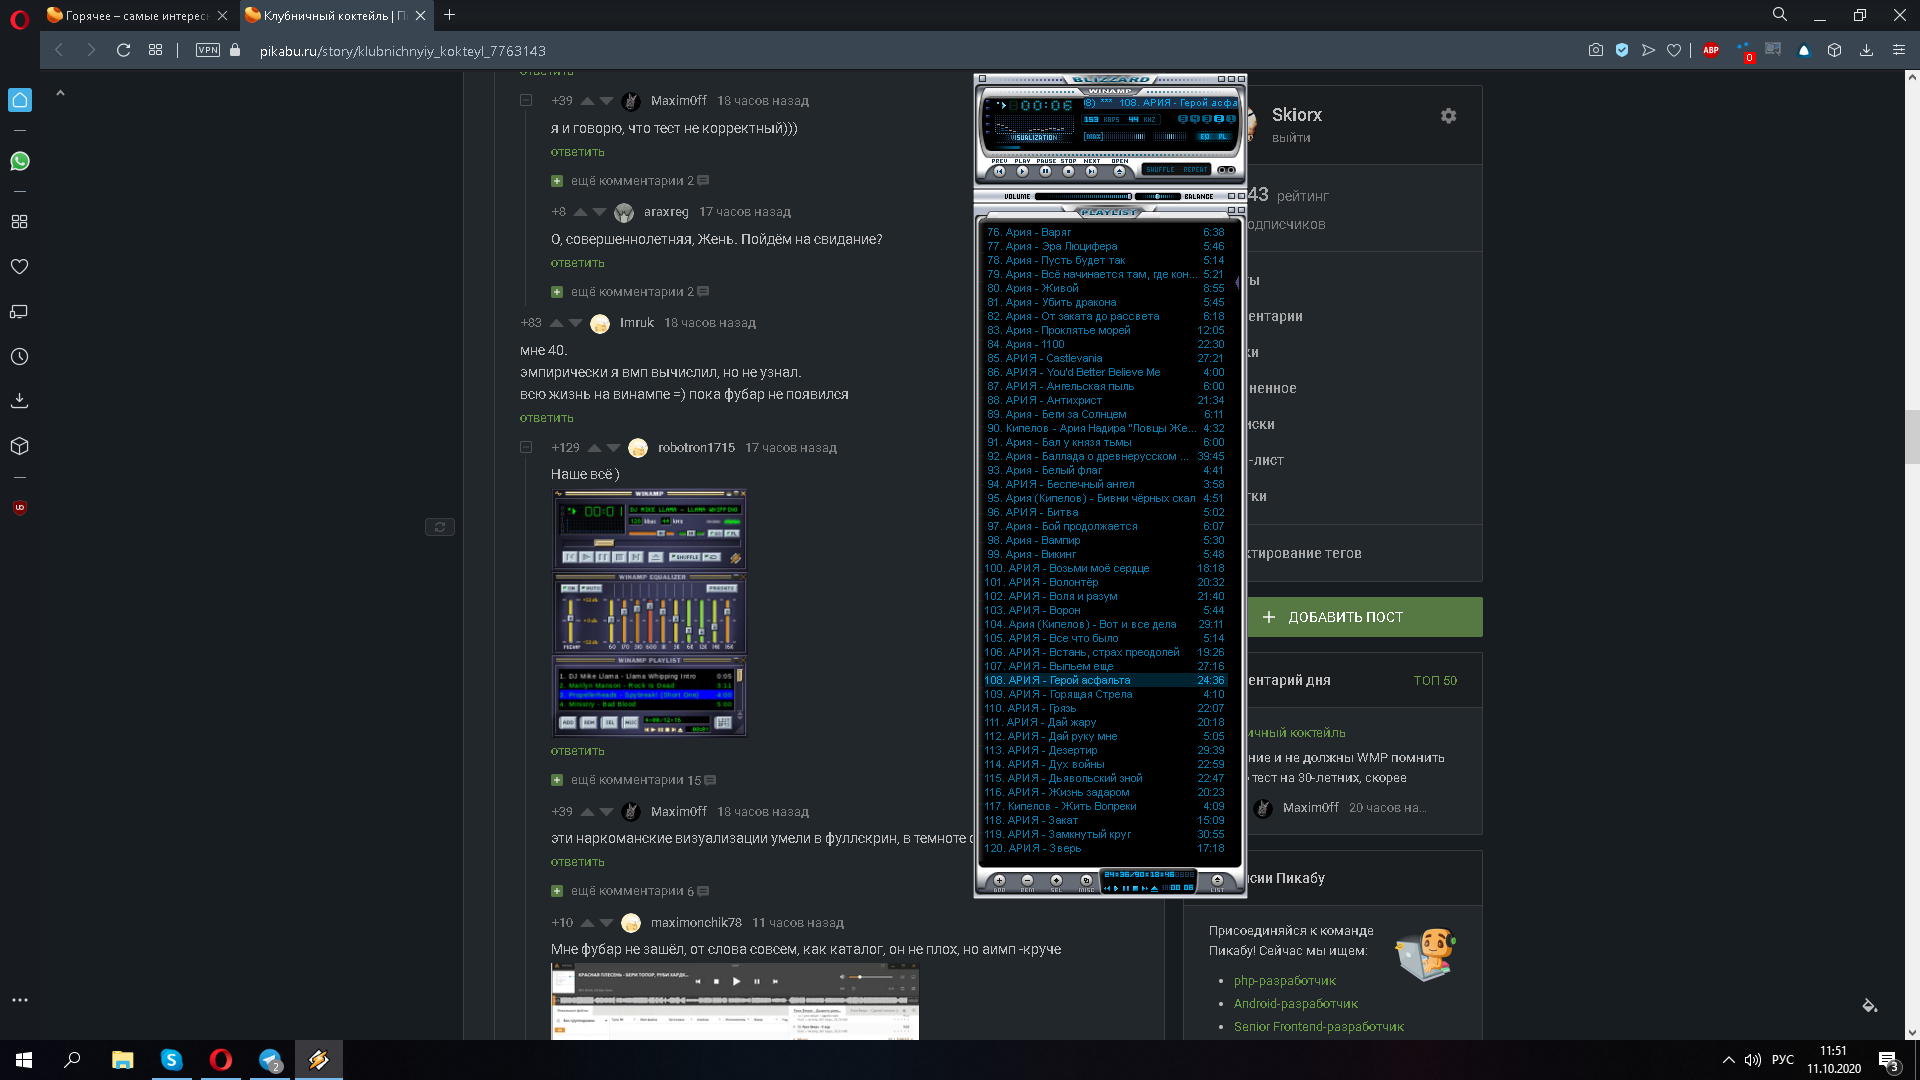This screenshot has height=1080, width=1920.
Task: Toggle Shuffle mode in Winamp
Action: click(x=1160, y=170)
